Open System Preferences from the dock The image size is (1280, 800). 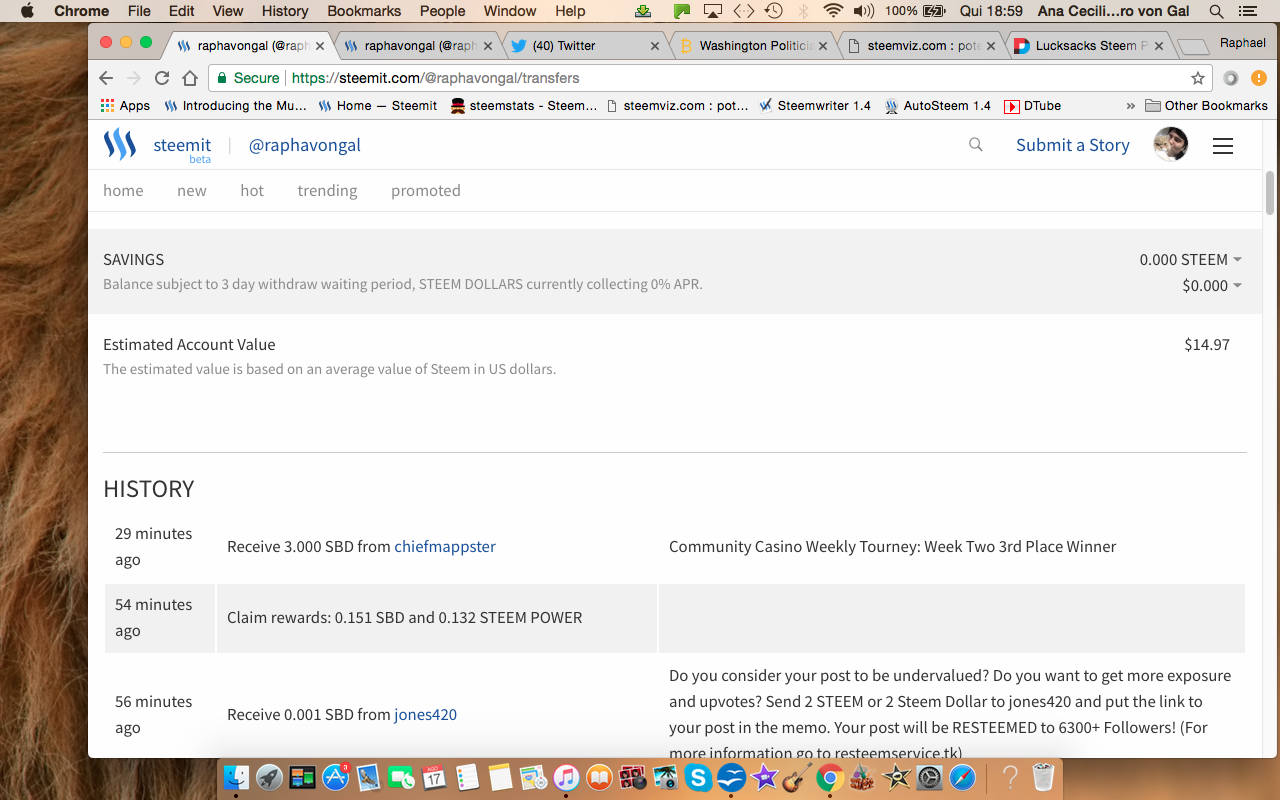929,777
